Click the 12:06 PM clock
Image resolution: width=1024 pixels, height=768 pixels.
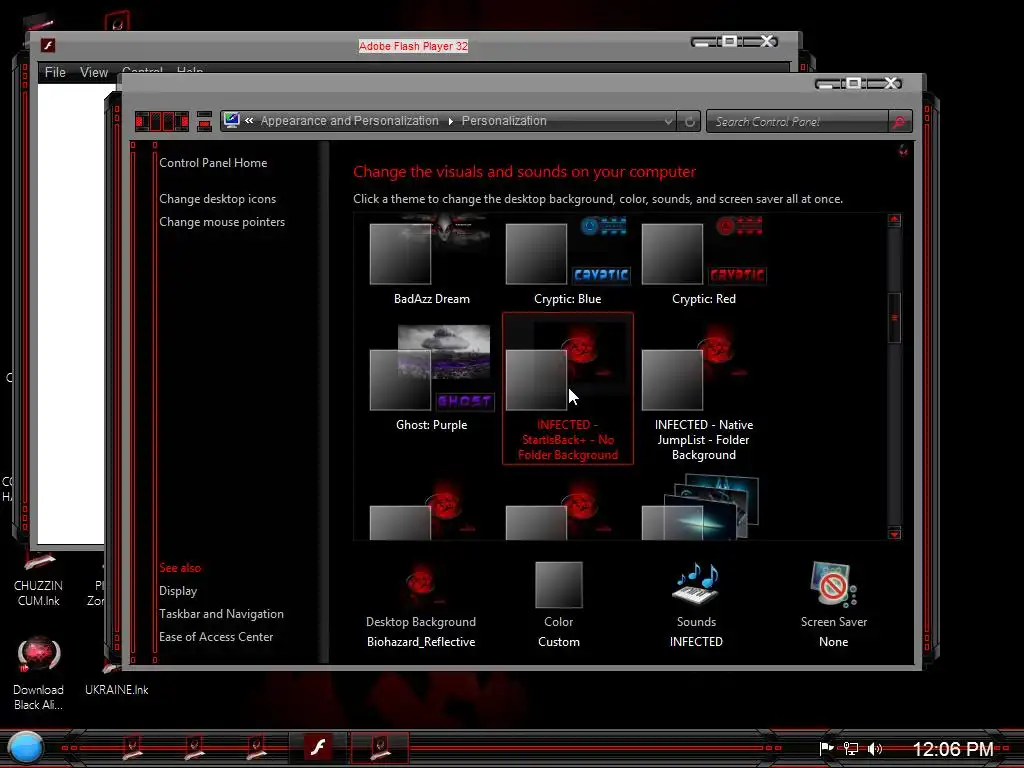pyautogui.click(x=952, y=749)
